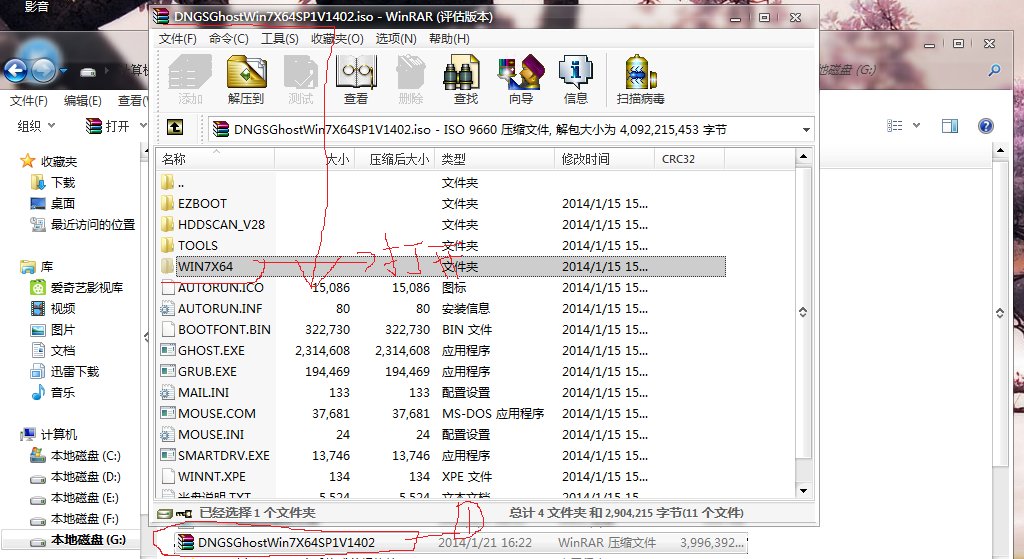Image resolution: width=1024 pixels, height=559 pixels.
Task: Click the Explorer view mode icon
Action: pyautogui.click(x=895, y=125)
